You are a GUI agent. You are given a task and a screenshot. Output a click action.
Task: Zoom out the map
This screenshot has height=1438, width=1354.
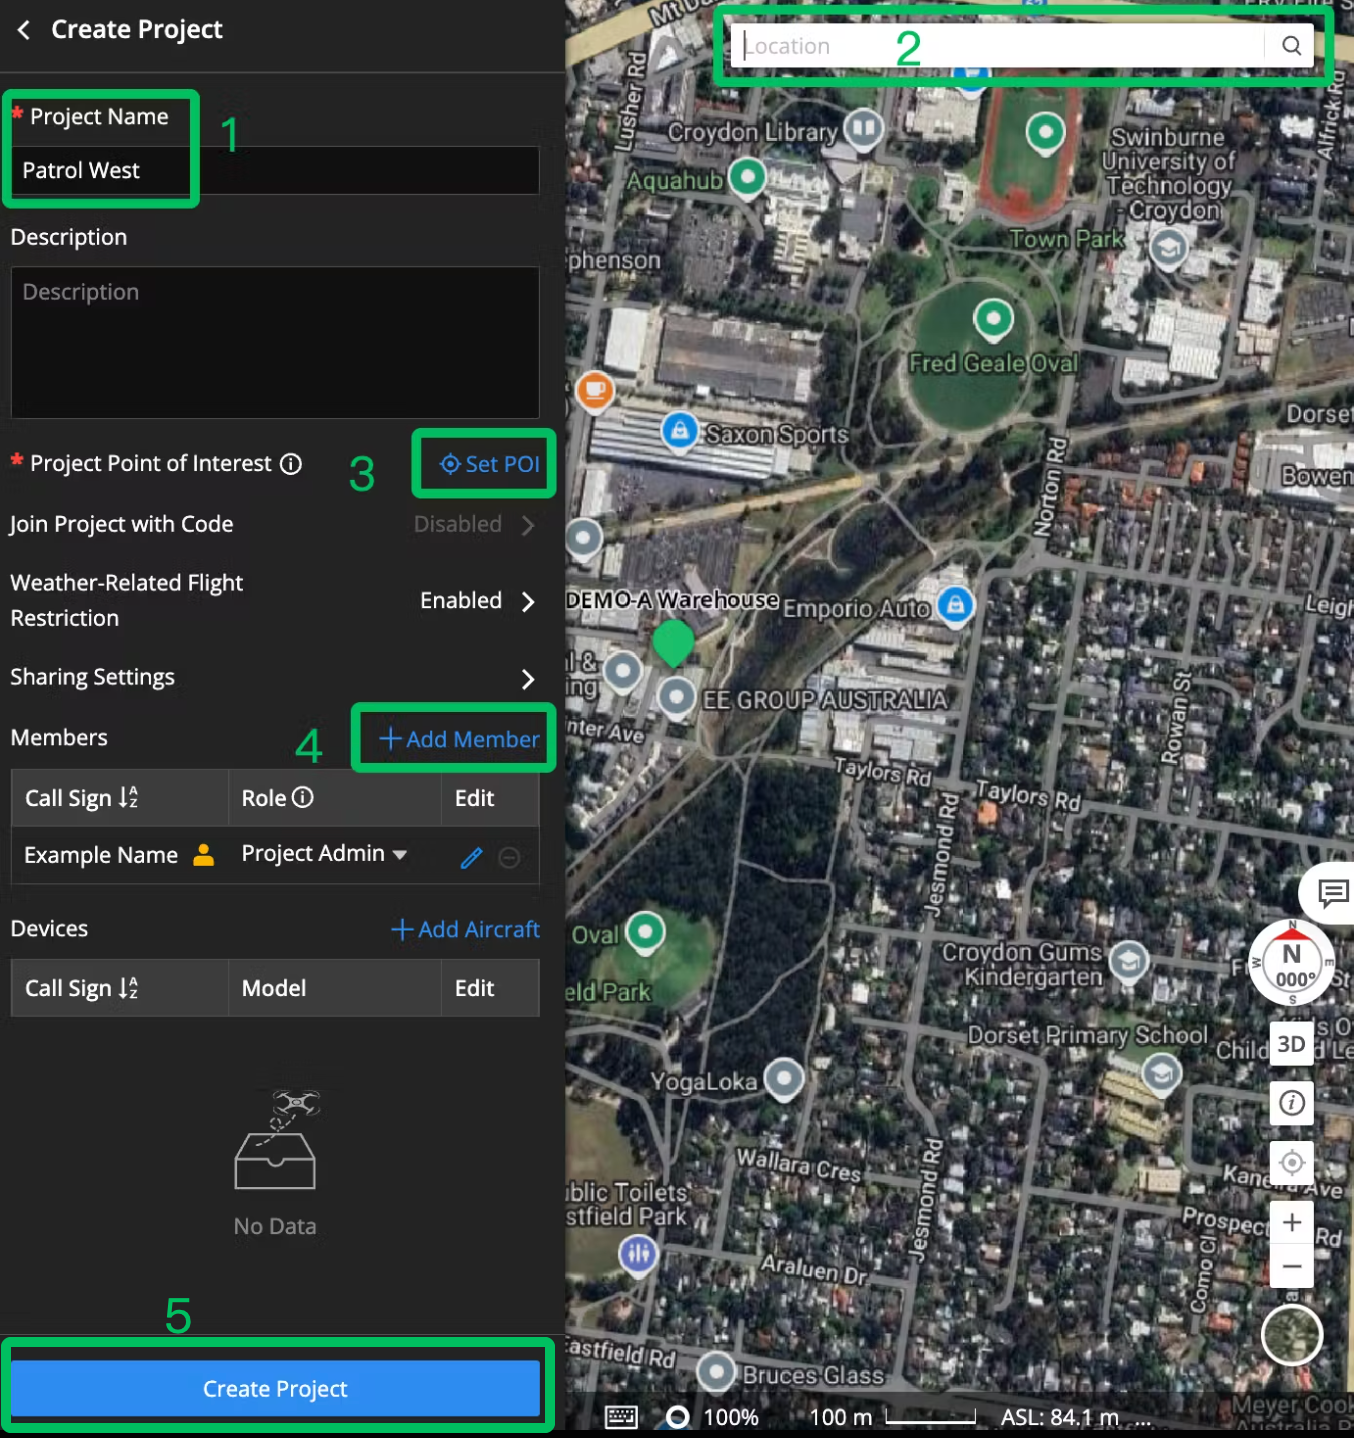coord(1291,1266)
